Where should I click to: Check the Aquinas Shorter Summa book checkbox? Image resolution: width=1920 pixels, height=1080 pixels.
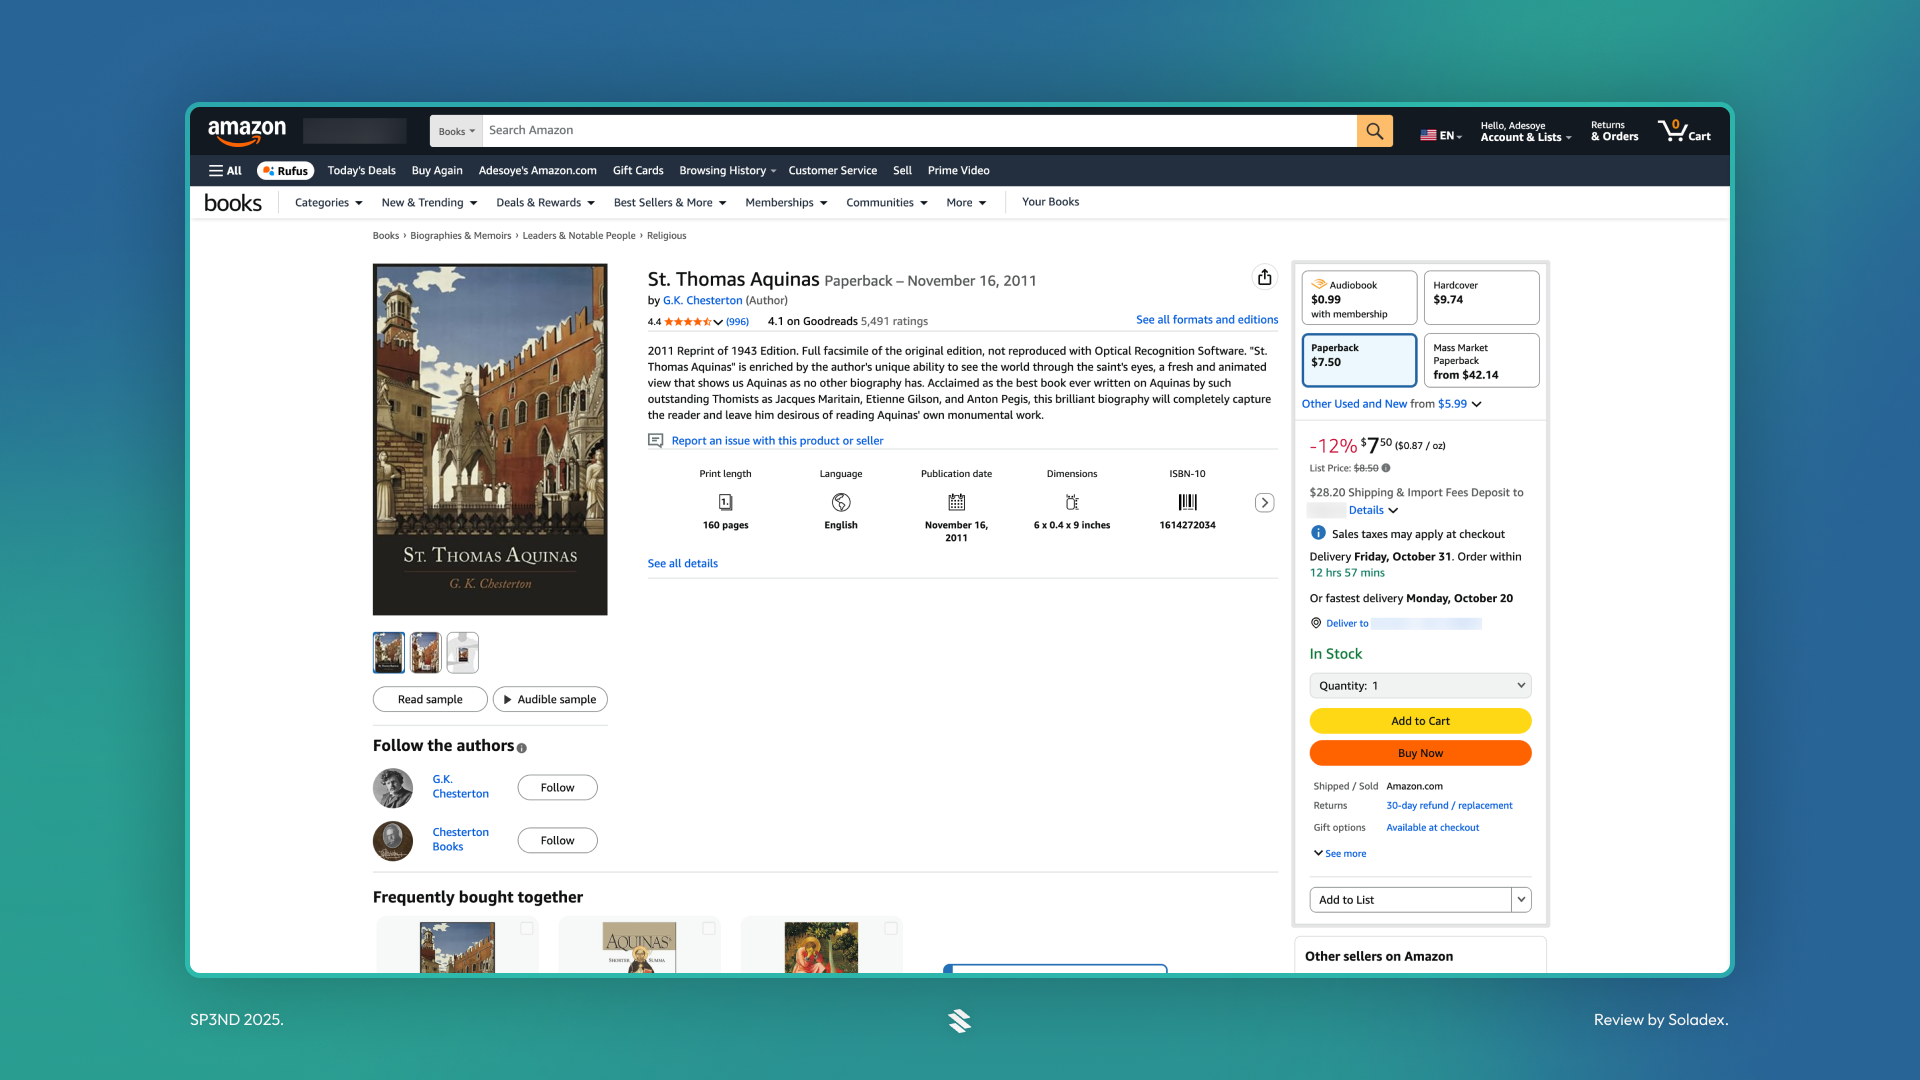(708, 929)
